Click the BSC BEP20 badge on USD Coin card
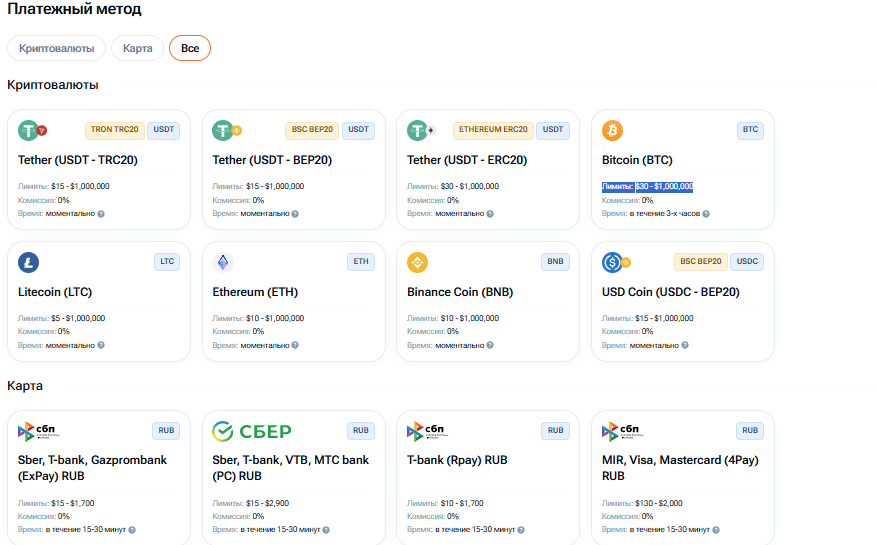 (x=701, y=262)
